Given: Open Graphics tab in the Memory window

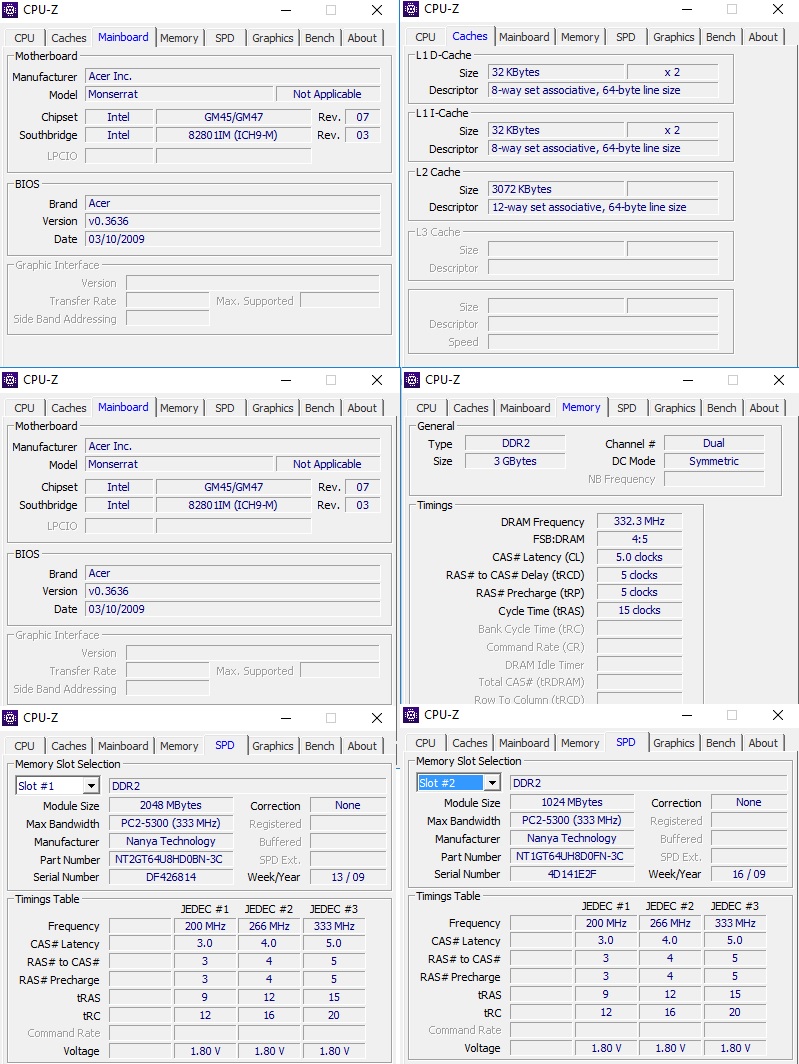Looking at the screenshot, I should click(675, 408).
